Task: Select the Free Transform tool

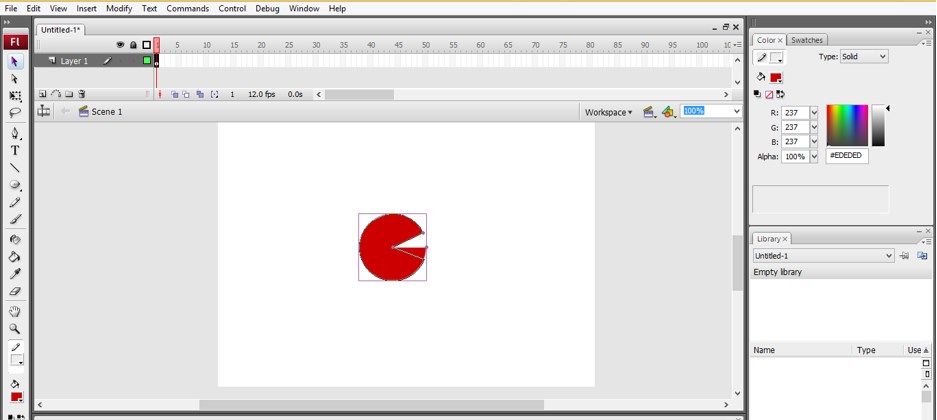Action: point(15,96)
